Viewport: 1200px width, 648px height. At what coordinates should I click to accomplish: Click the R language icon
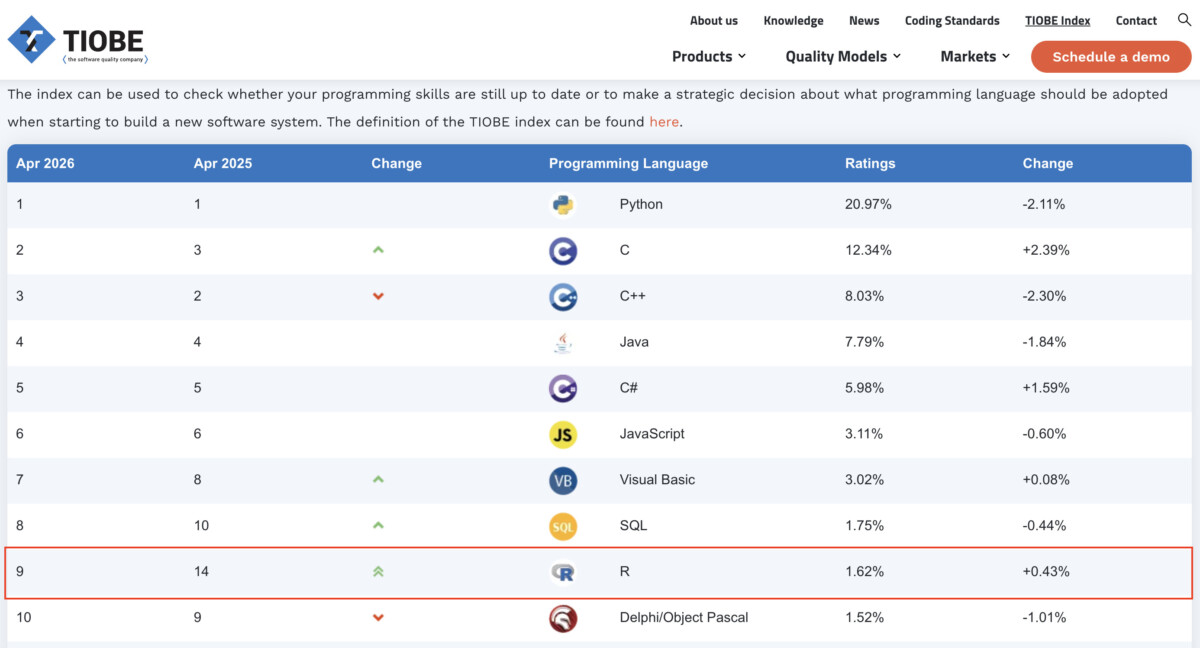563,572
